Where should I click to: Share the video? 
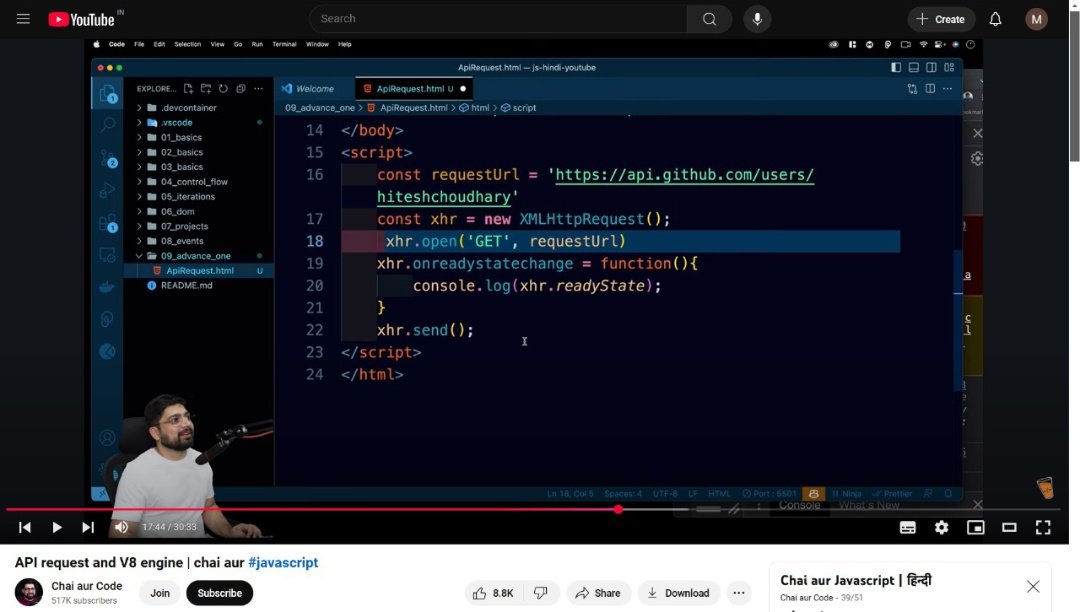pyautogui.click(x=599, y=593)
